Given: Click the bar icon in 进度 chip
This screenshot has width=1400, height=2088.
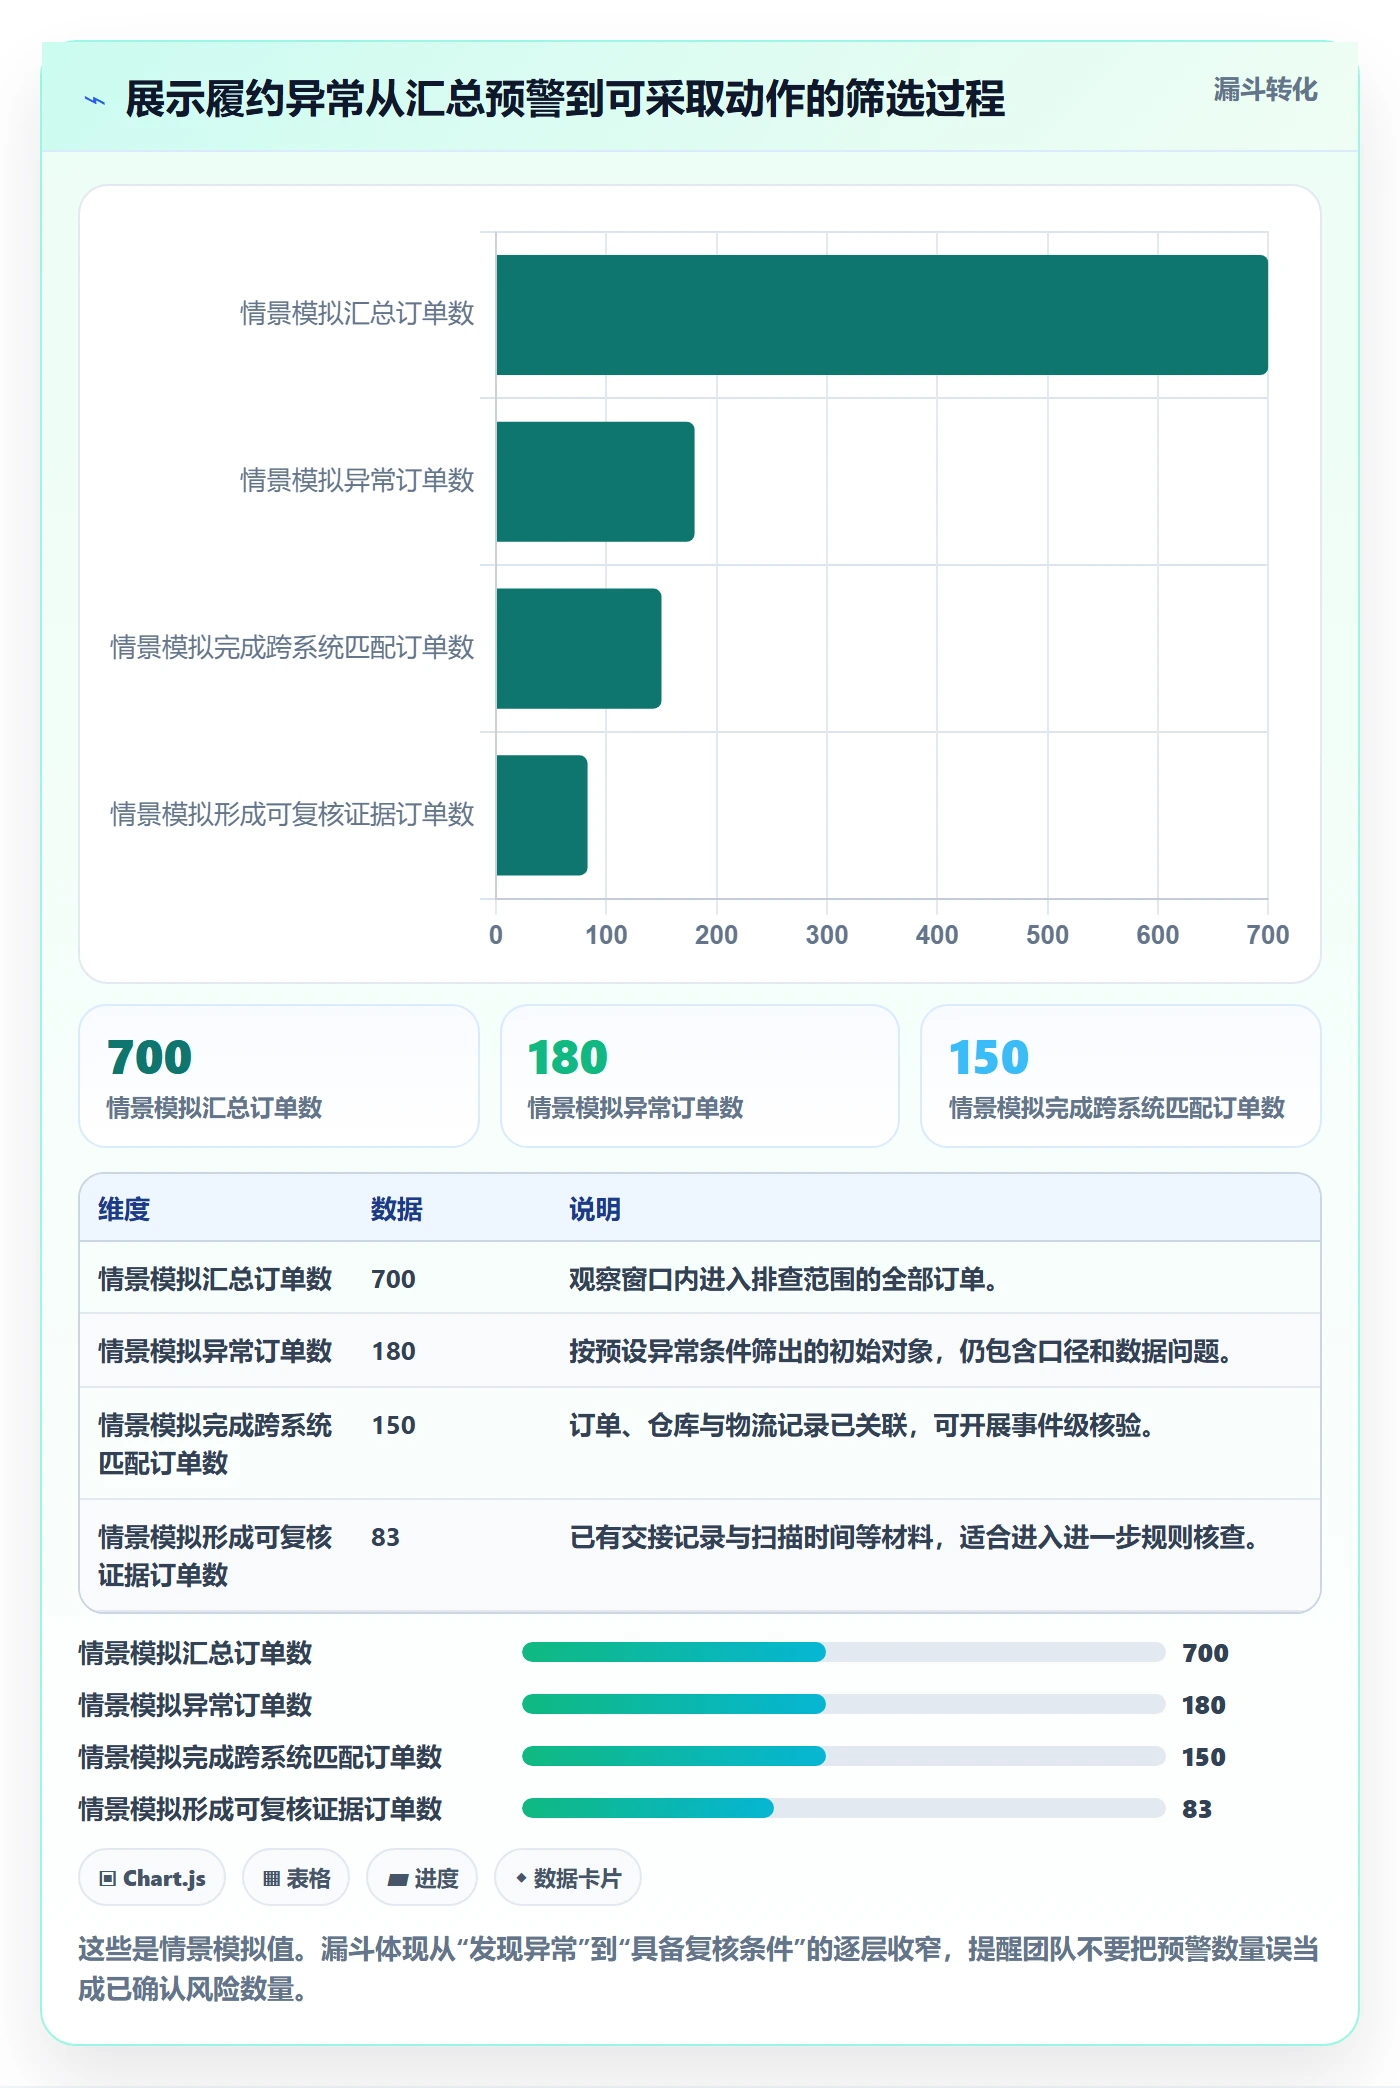Looking at the screenshot, I should (397, 1879).
